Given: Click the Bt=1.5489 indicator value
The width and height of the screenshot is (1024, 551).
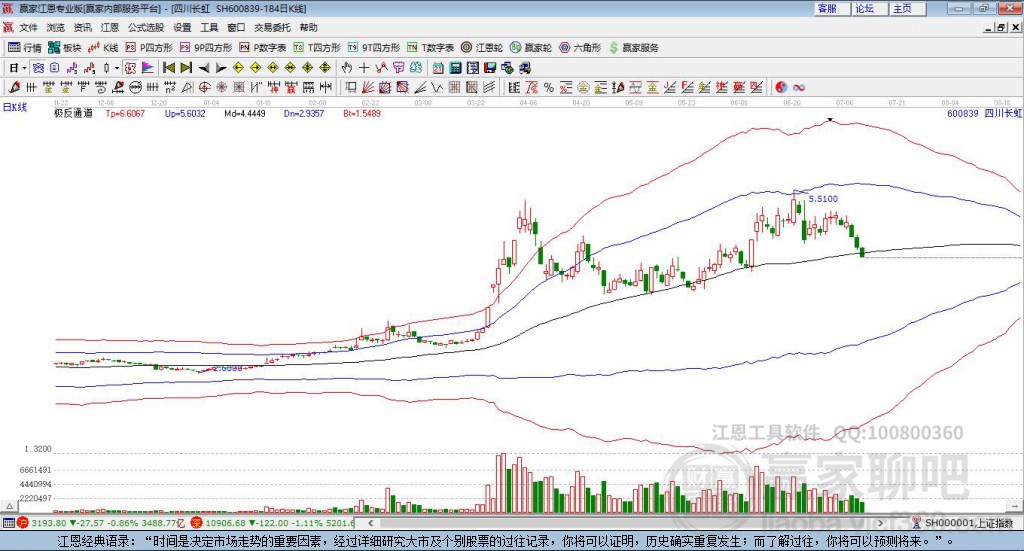Looking at the screenshot, I should pos(362,113).
